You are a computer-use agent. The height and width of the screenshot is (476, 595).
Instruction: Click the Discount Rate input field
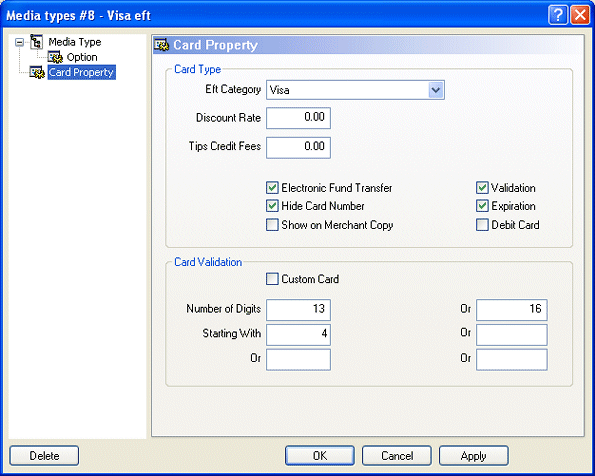[298, 118]
